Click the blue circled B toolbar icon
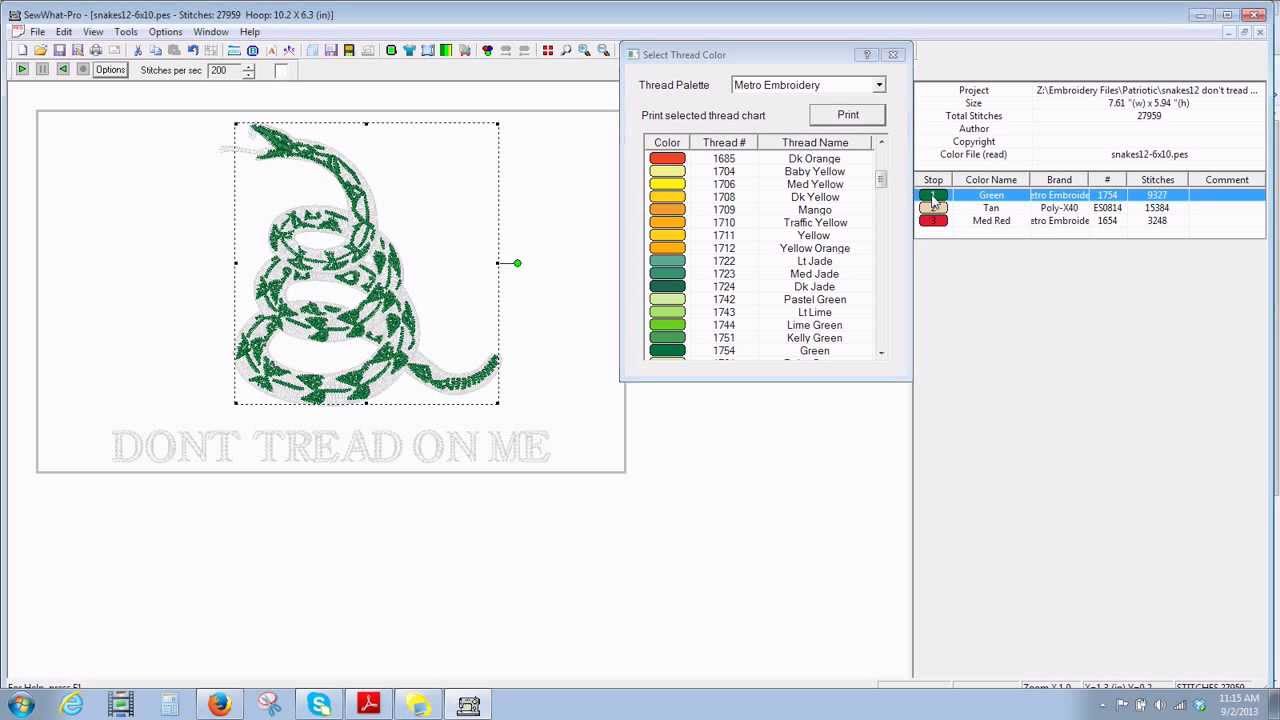The width and height of the screenshot is (1280, 720). coord(252,50)
